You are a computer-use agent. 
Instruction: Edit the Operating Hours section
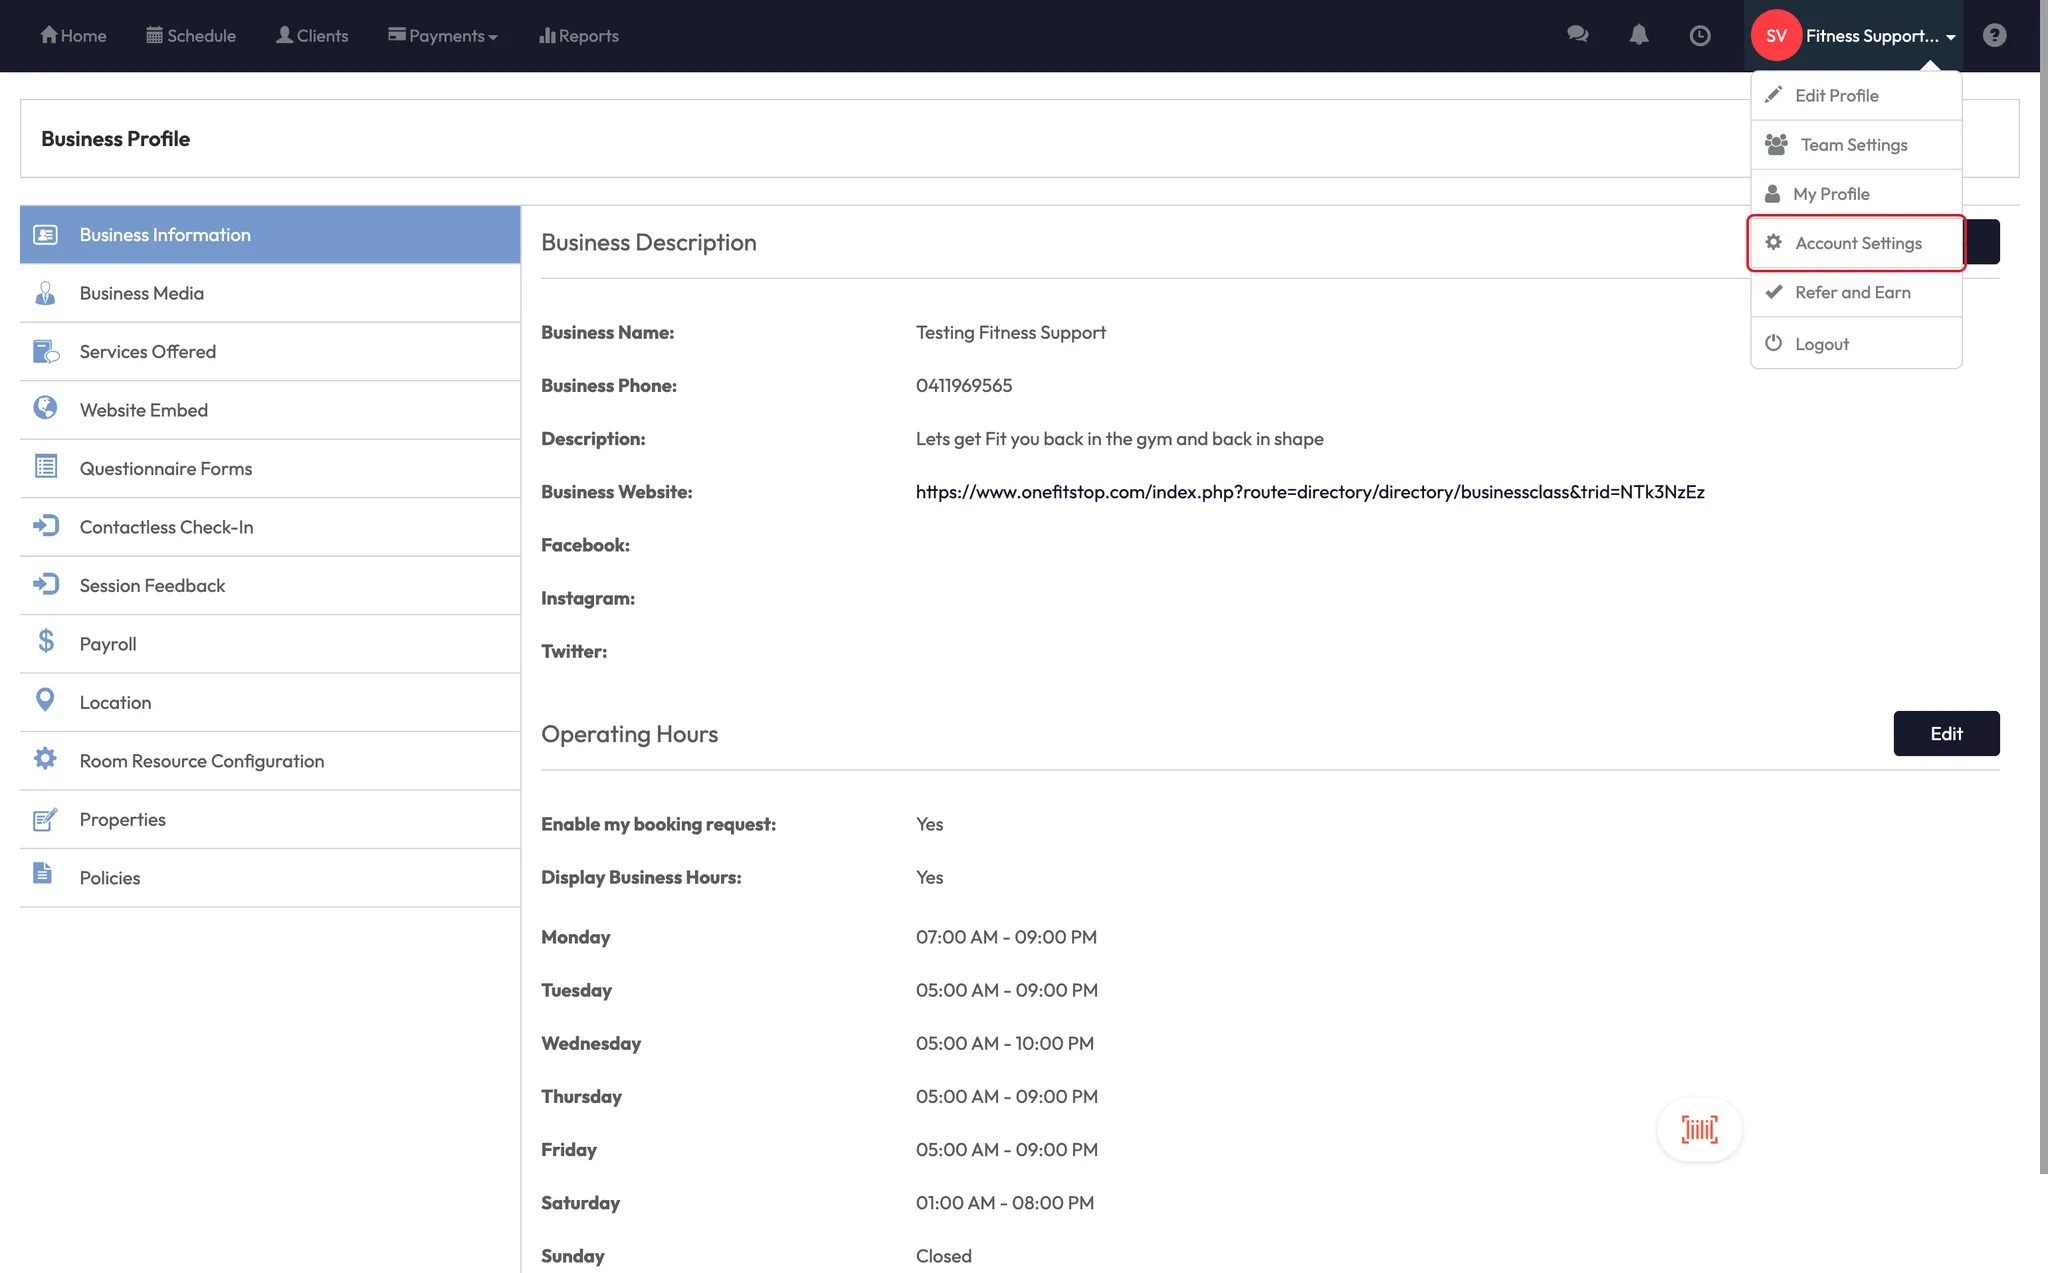click(x=1945, y=734)
